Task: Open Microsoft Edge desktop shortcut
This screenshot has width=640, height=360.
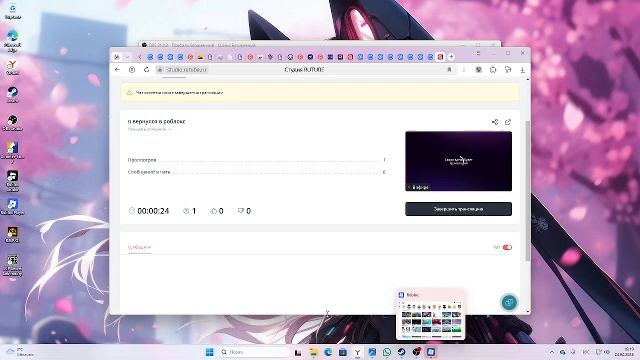Action: (13, 40)
